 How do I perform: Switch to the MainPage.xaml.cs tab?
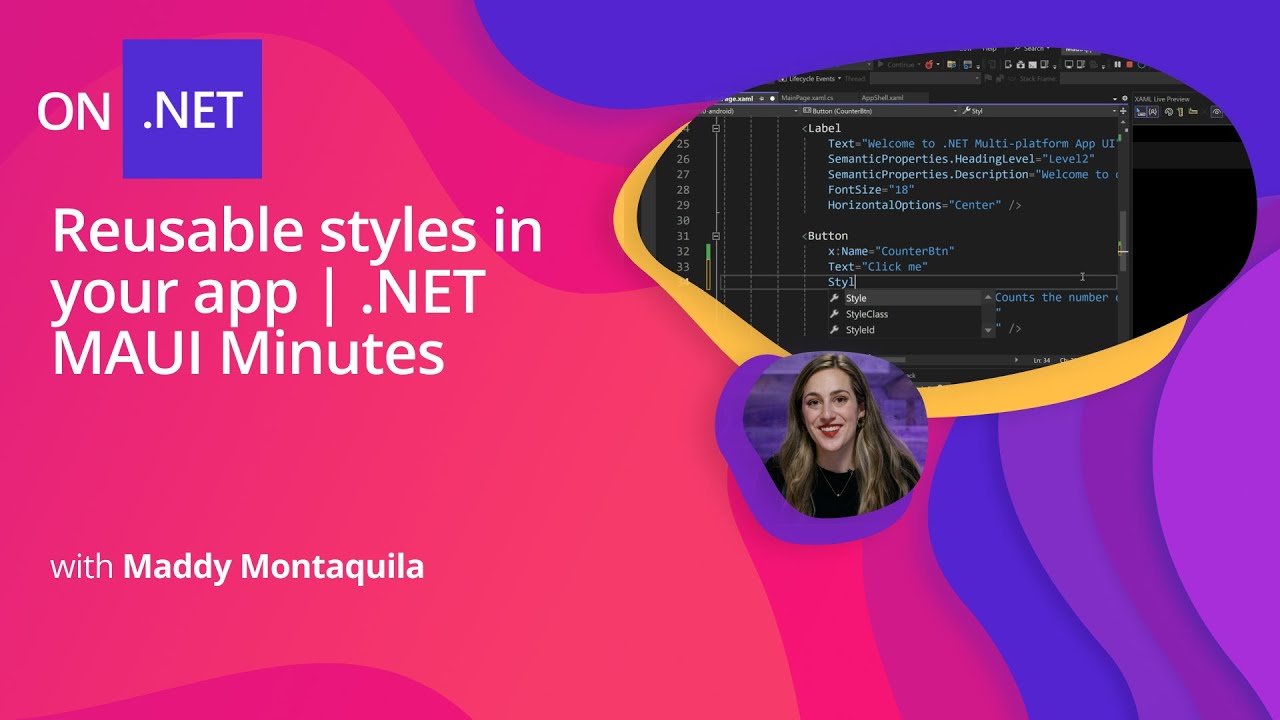point(807,98)
